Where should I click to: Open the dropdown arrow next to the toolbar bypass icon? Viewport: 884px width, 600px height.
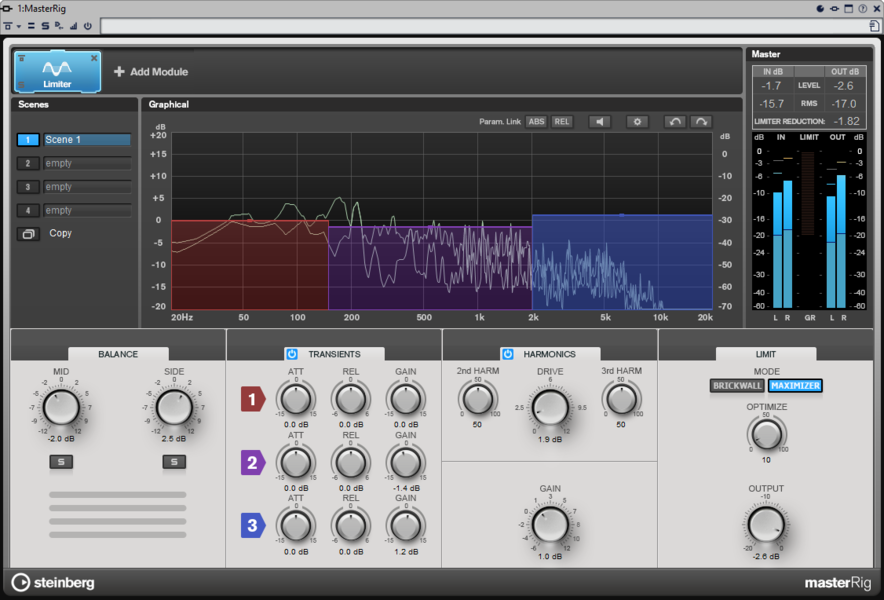tap(19, 27)
